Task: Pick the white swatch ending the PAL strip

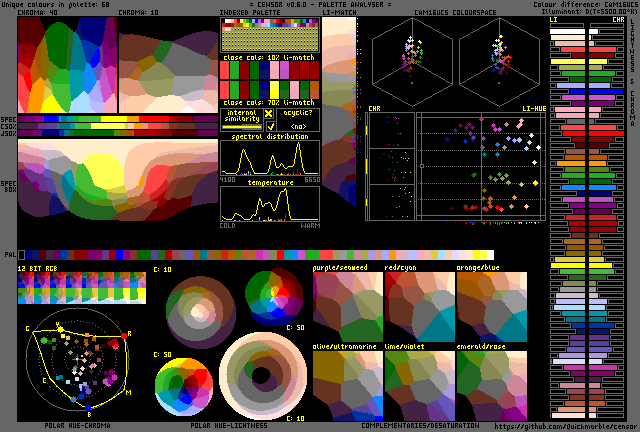Action: tap(489, 255)
